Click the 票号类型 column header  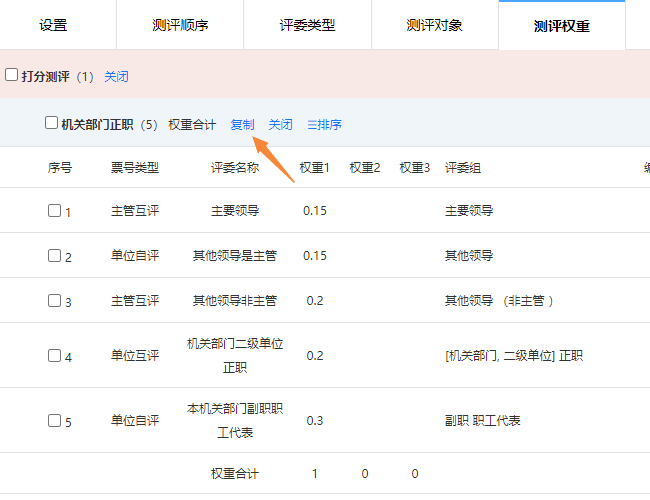[135, 168]
